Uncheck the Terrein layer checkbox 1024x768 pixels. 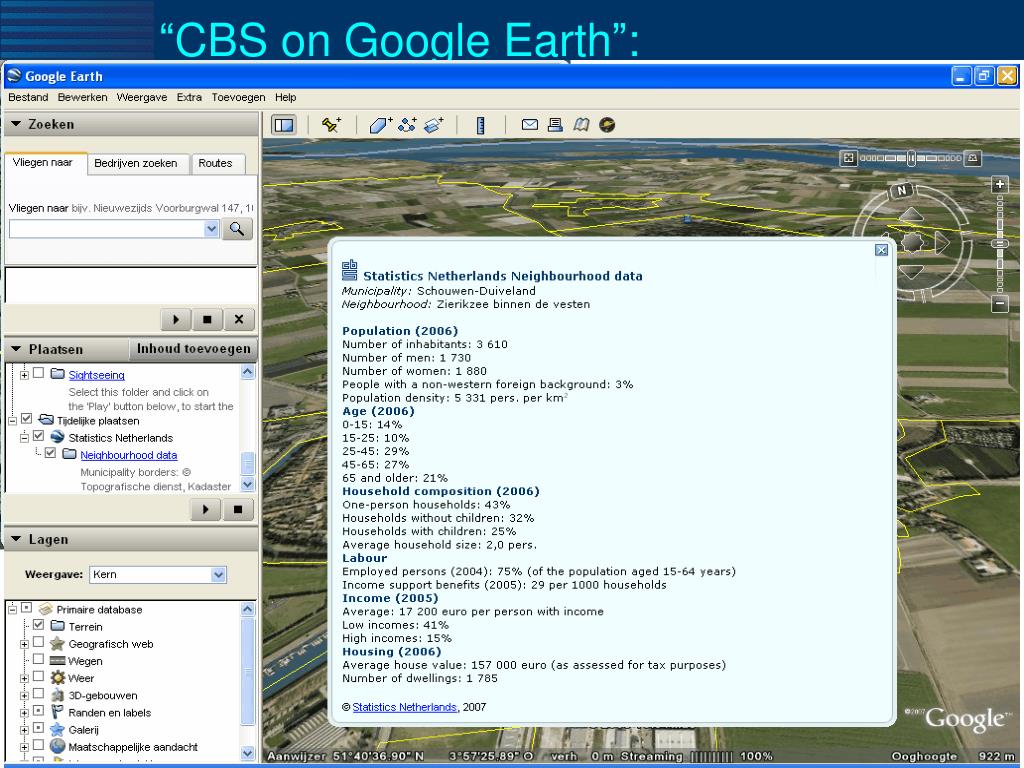tap(39, 625)
